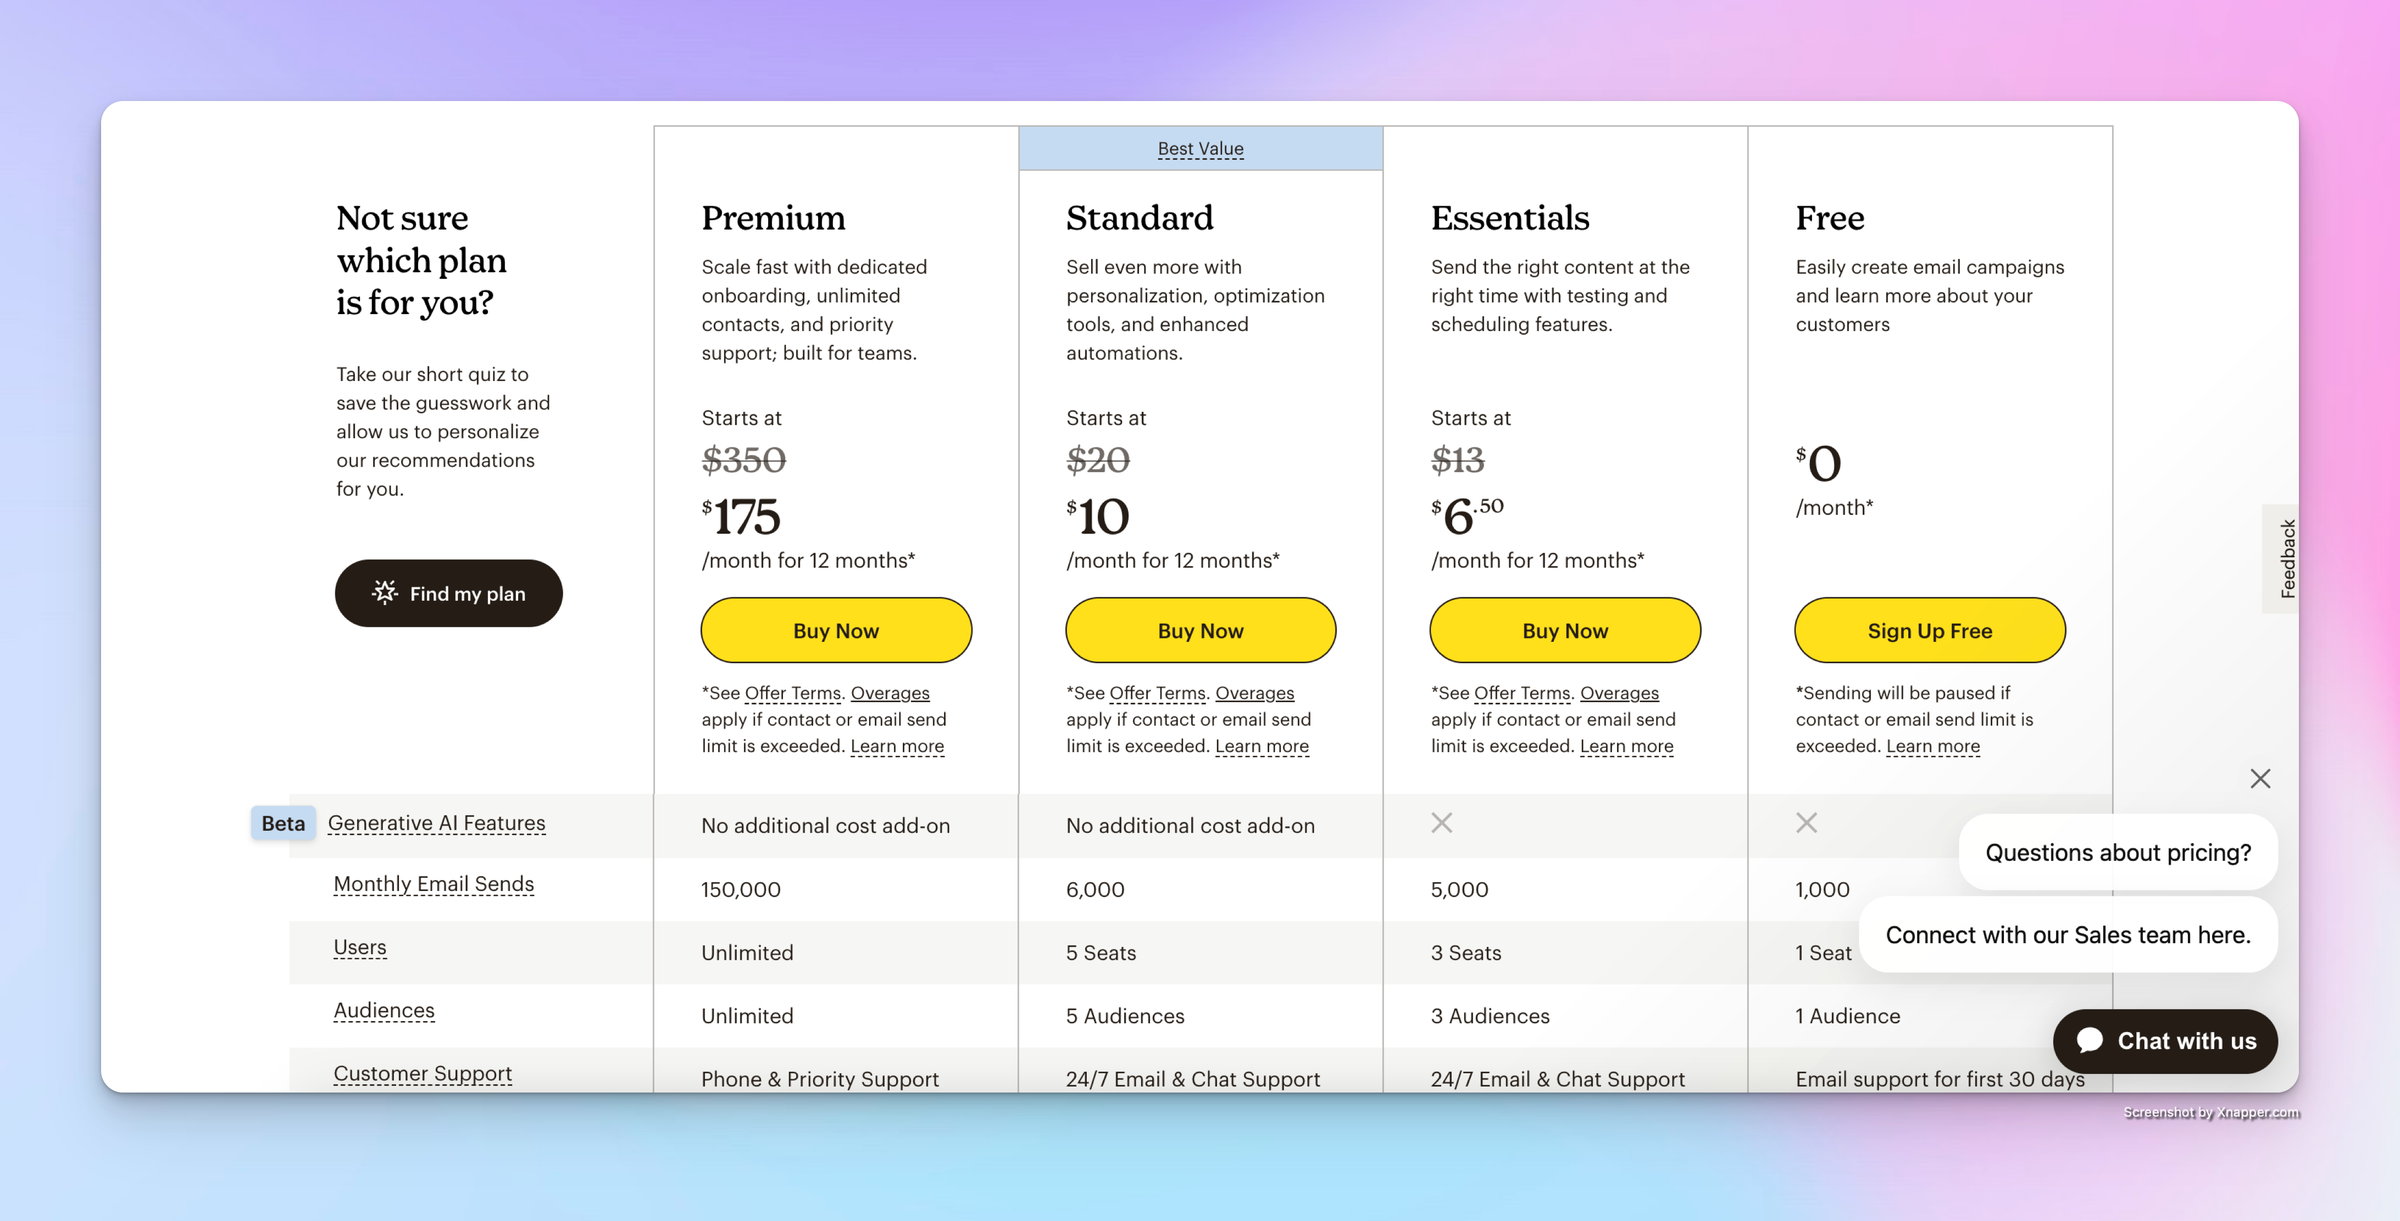This screenshot has height=1221, width=2400.
Task: Click the Monthly Email Sends label
Action: (433, 884)
